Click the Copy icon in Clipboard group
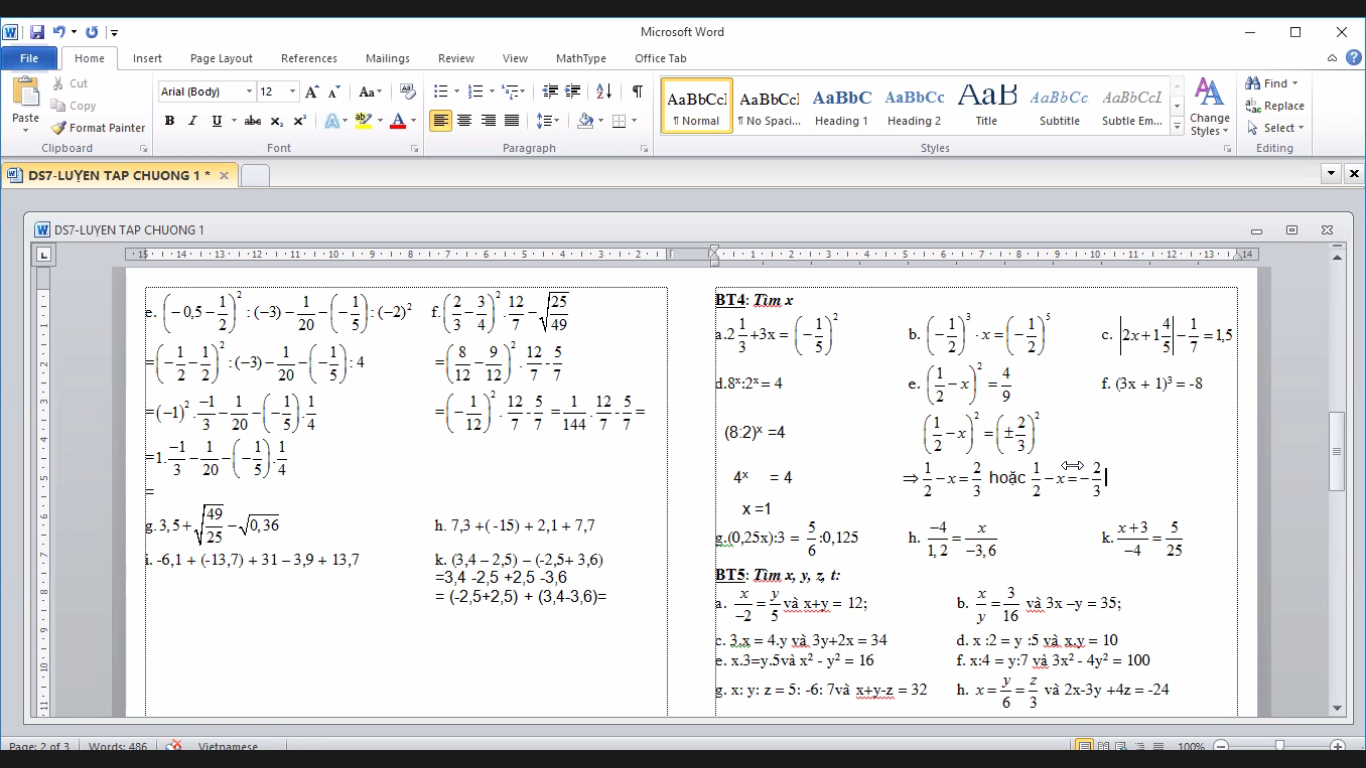The height and width of the screenshot is (768, 1366). pyautogui.click(x=74, y=106)
